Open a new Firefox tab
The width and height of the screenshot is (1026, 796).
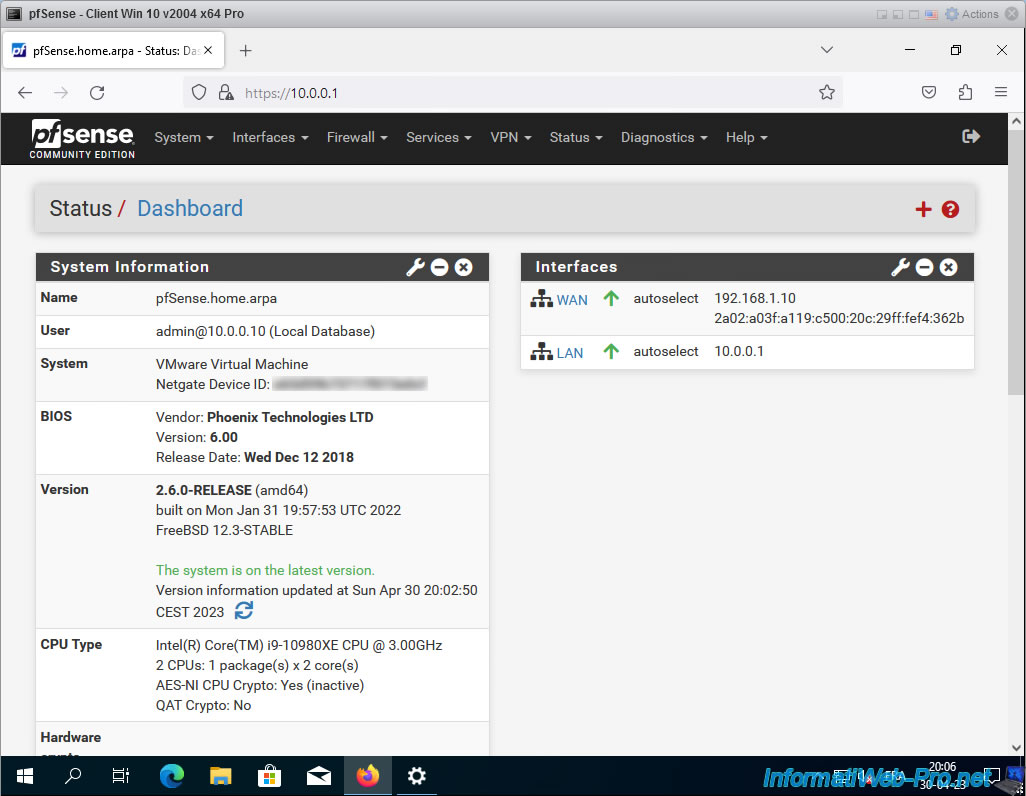pyautogui.click(x=245, y=50)
